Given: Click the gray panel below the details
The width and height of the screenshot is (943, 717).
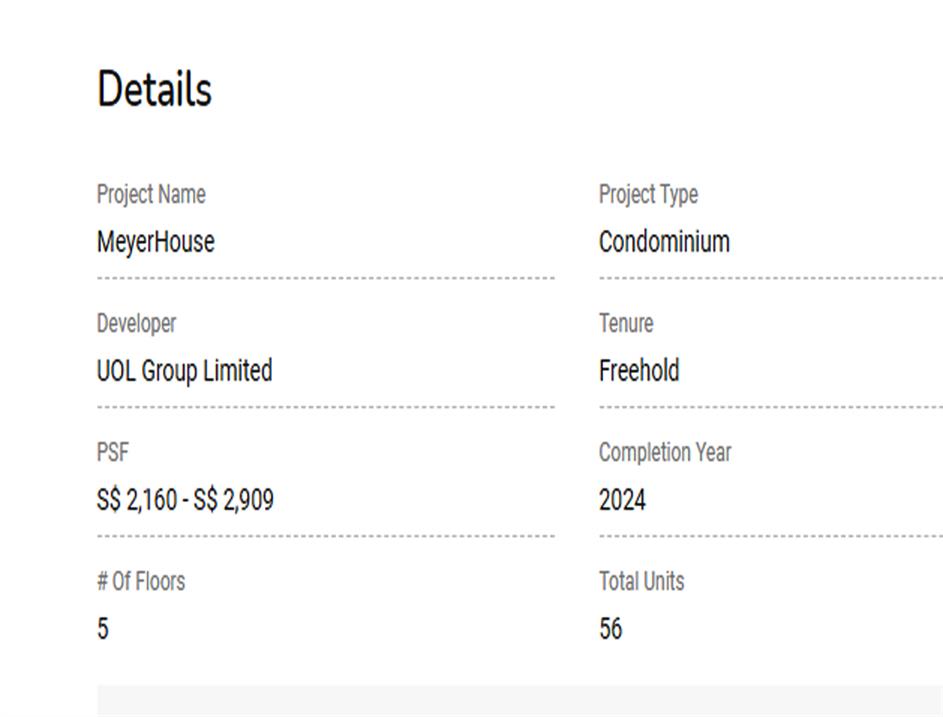Looking at the screenshot, I should pos(520,701).
